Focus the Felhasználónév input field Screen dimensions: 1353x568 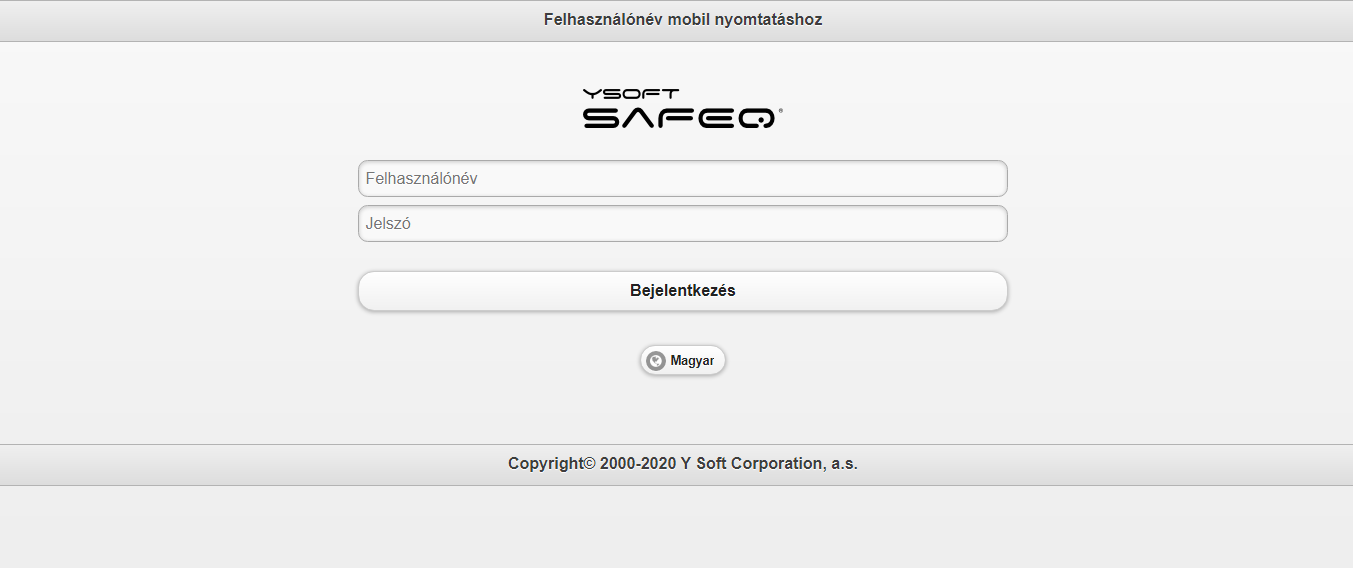(682, 179)
